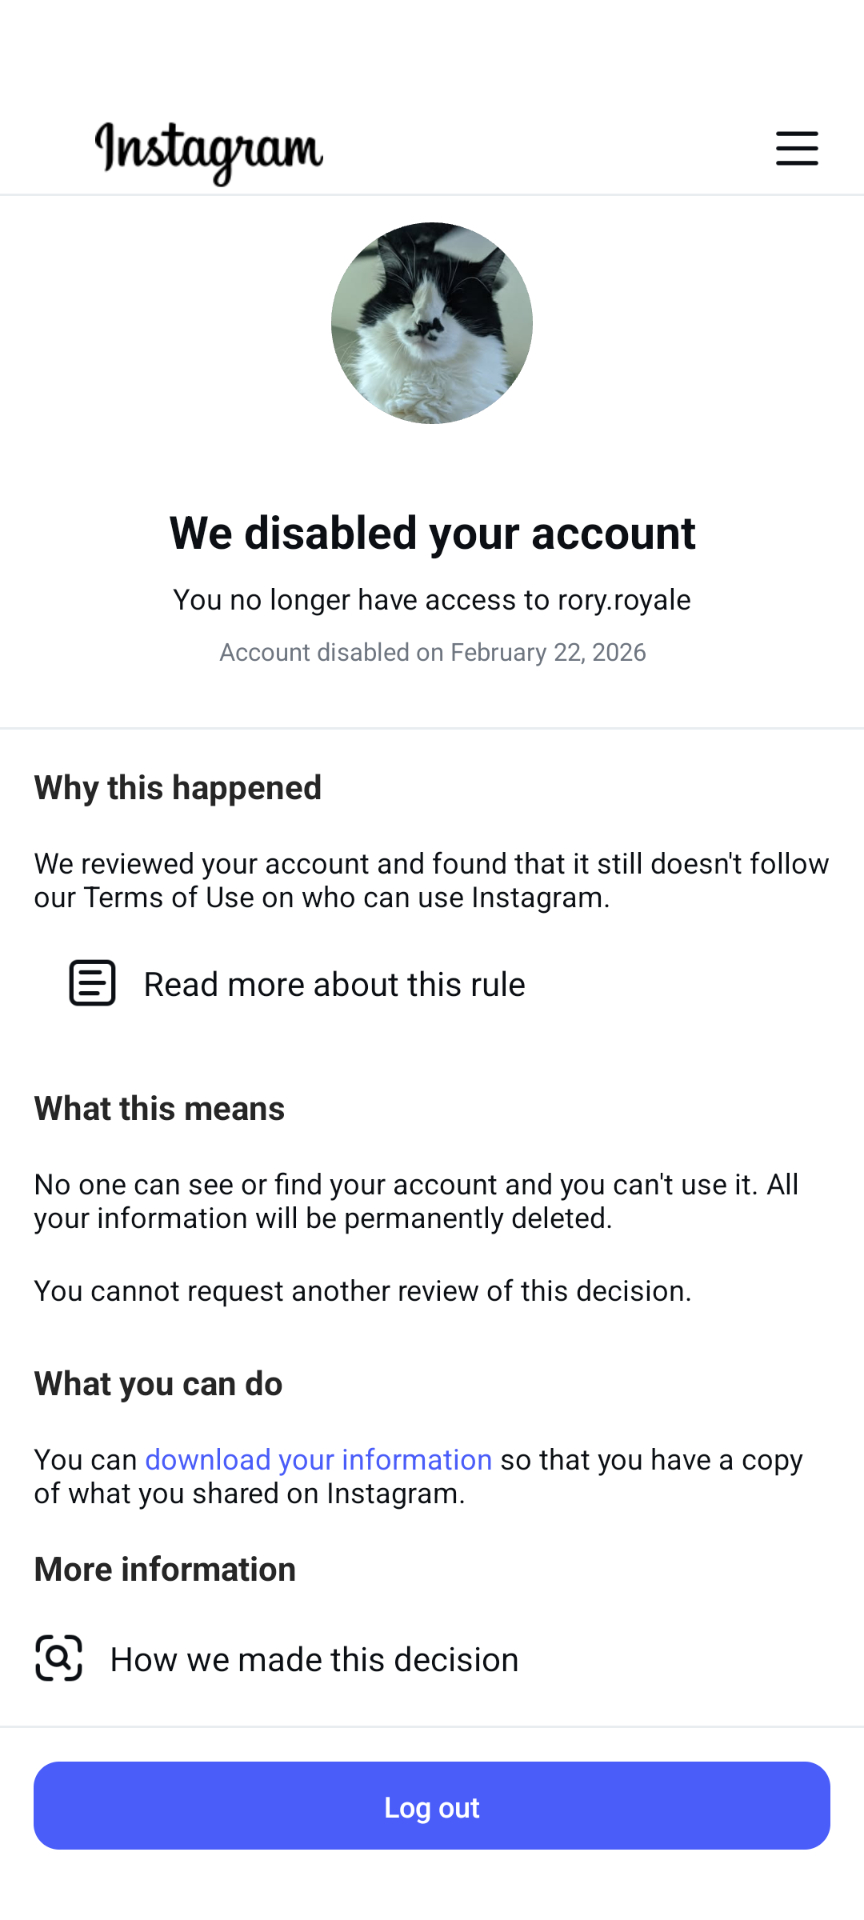Click the "More information" heading

[x=165, y=1570]
